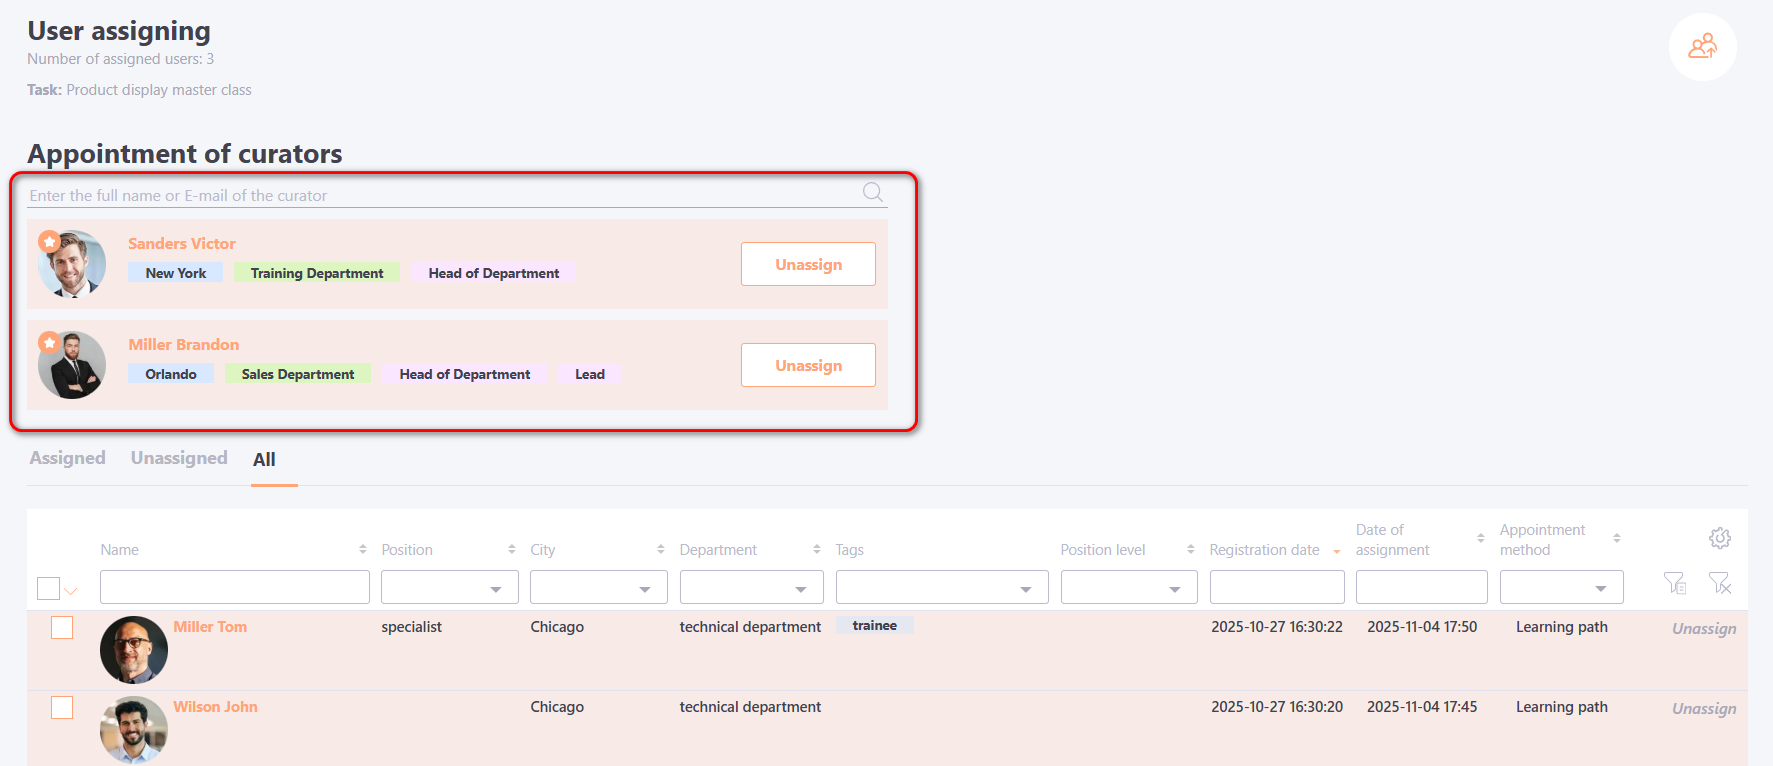Switch to the Assigned tab

tap(67, 458)
